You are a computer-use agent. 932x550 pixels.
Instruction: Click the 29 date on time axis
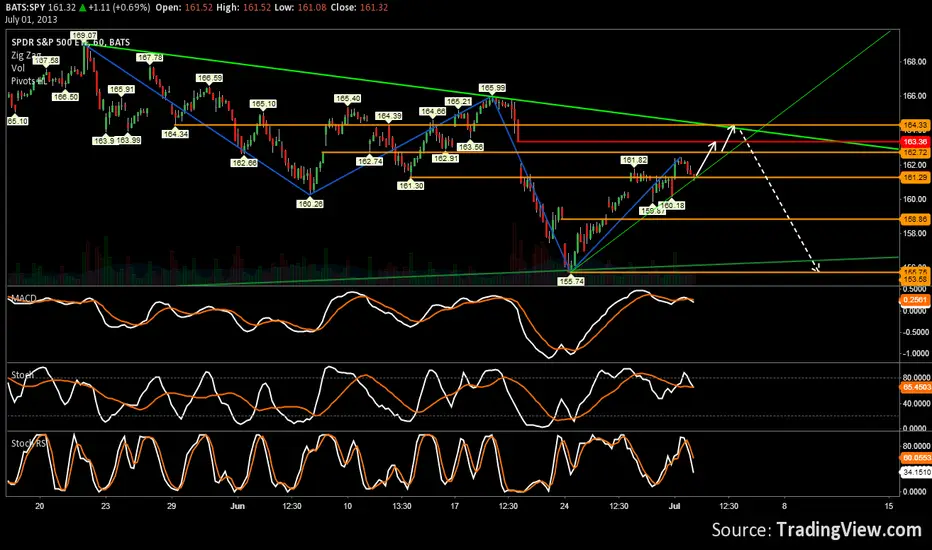[x=171, y=506]
